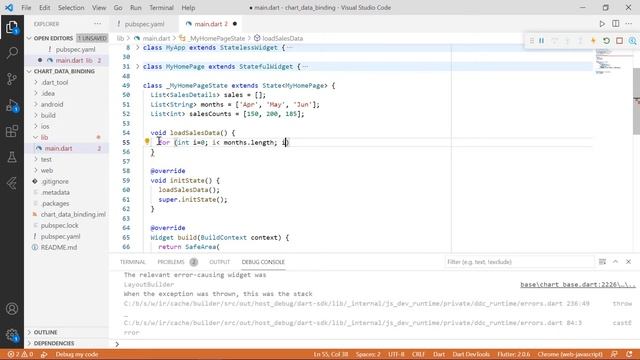Click the lightbulb quick fix on line 55

pos(147,142)
